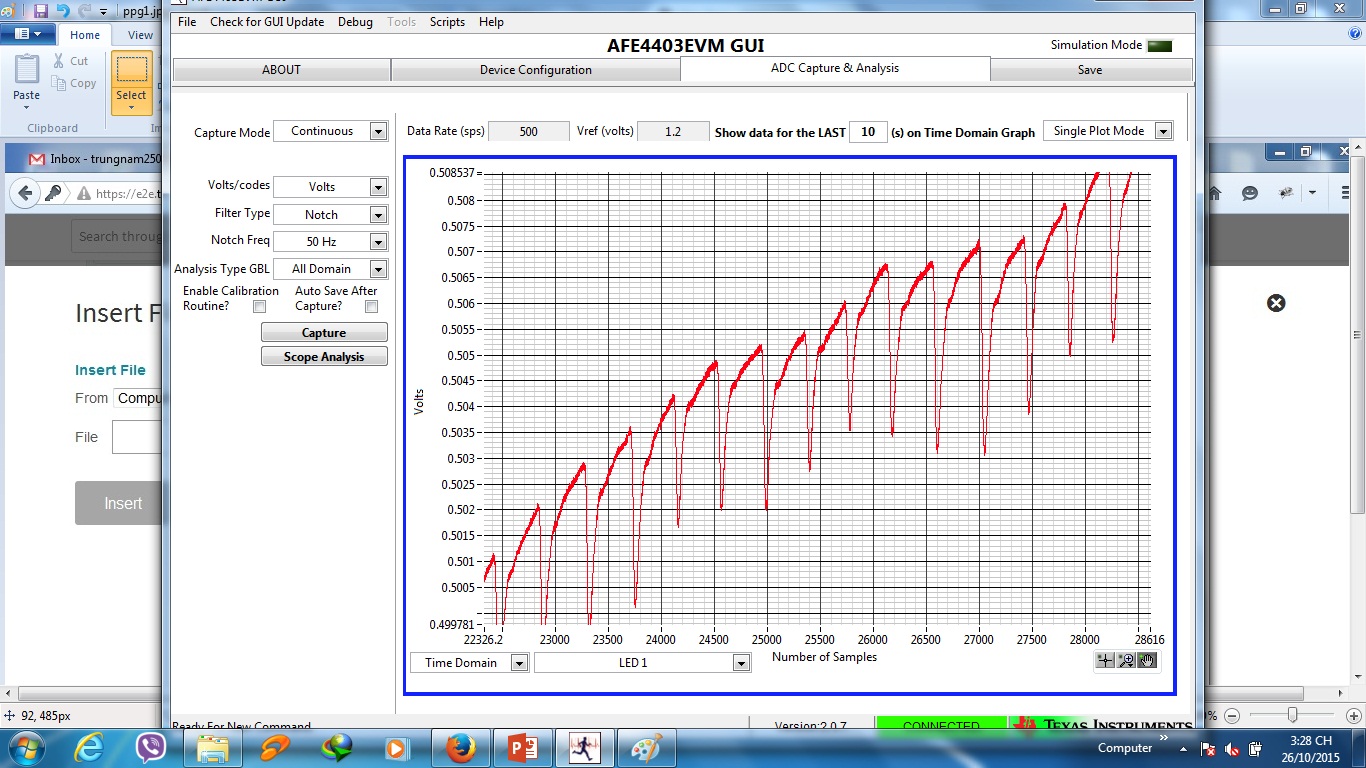The height and width of the screenshot is (768, 1366).
Task: Open the Filter Type dropdown showing Notch
Action: (330, 214)
